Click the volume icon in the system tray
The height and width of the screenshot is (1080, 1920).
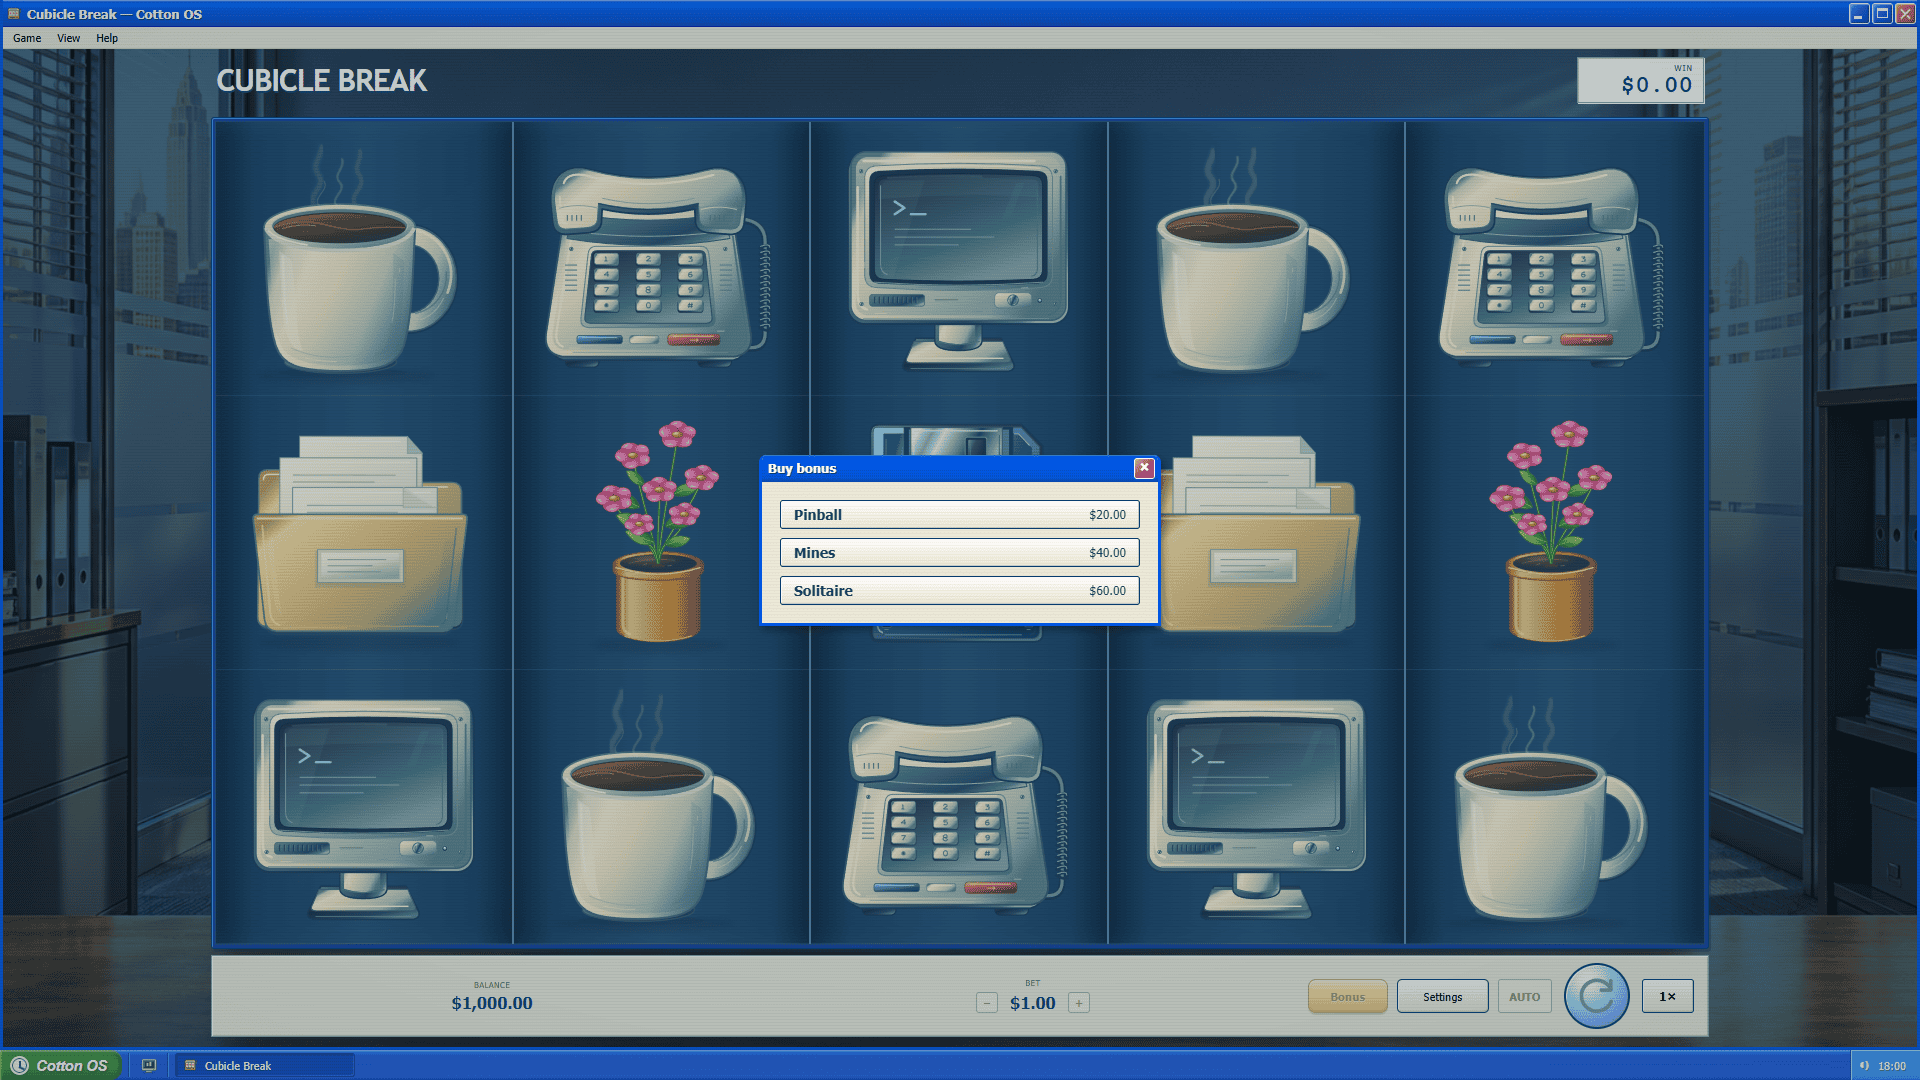1865,1066
